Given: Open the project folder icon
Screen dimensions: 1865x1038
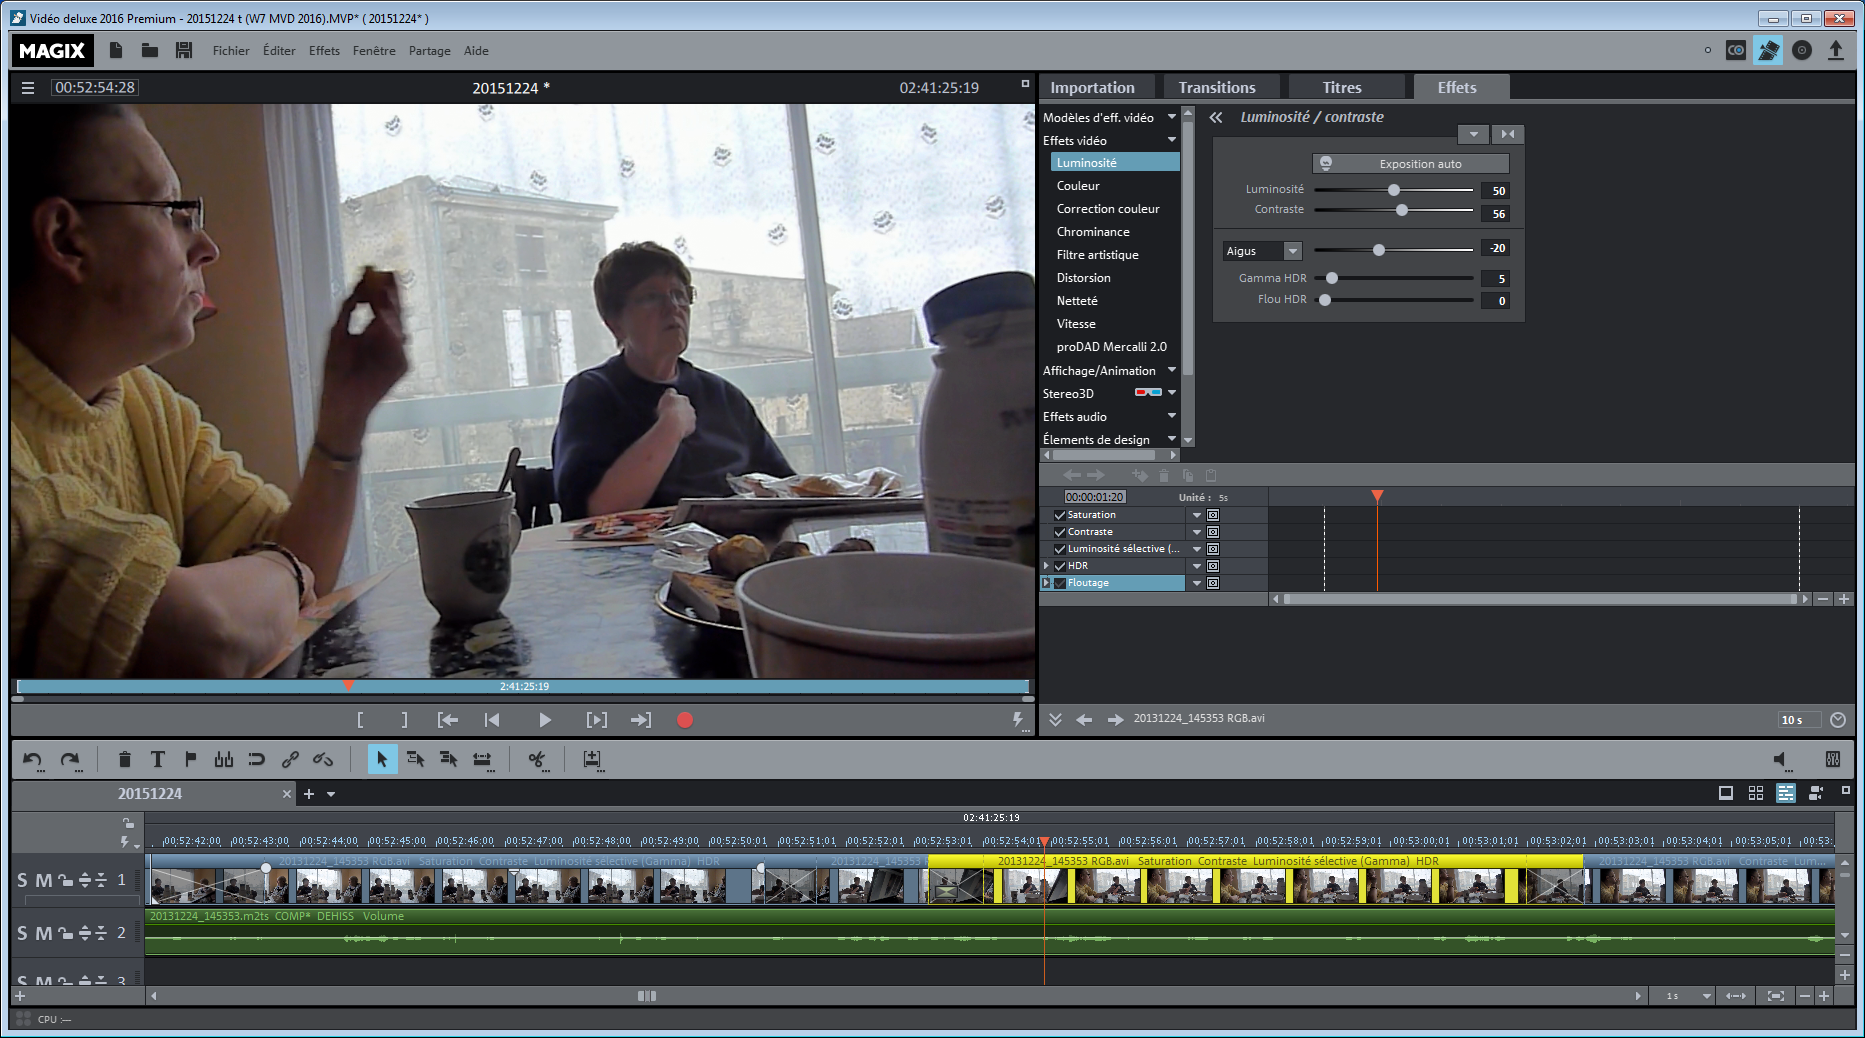Looking at the screenshot, I should [150, 50].
